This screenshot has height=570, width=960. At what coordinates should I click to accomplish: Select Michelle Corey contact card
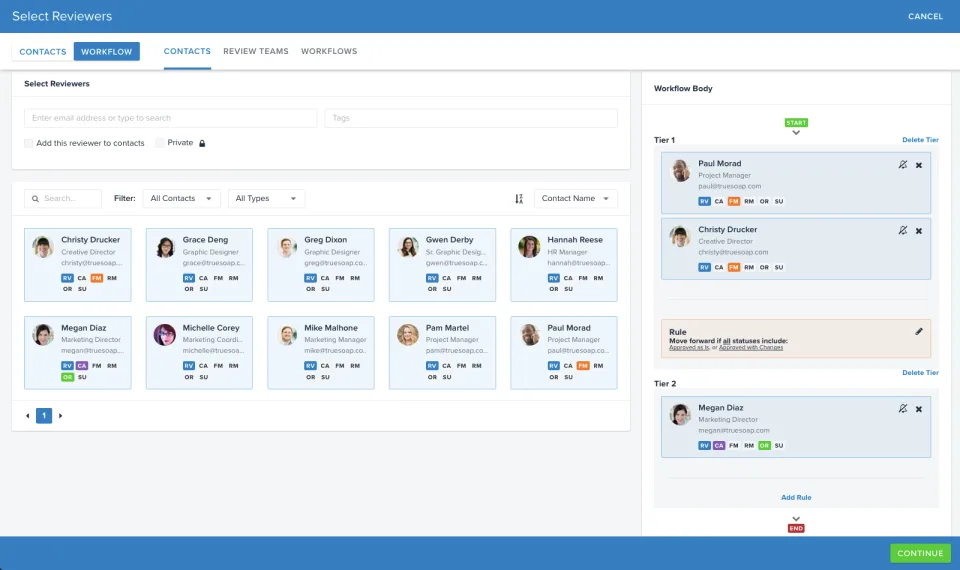point(199,353)
